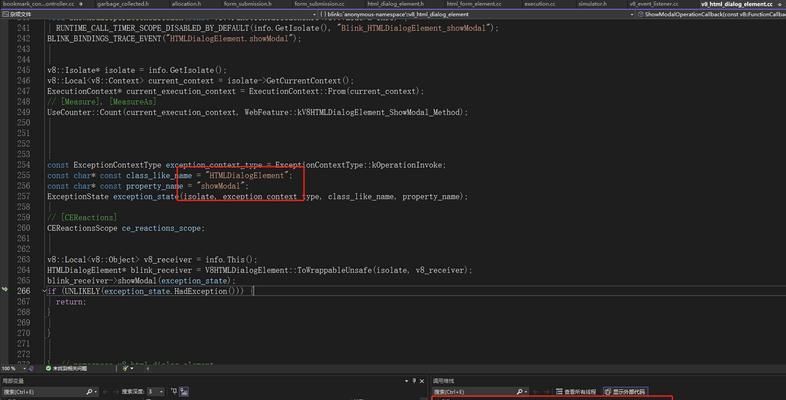Click the current statement arrow at line 266
Screen dimensions: 786x400
[x=5, y=290]
